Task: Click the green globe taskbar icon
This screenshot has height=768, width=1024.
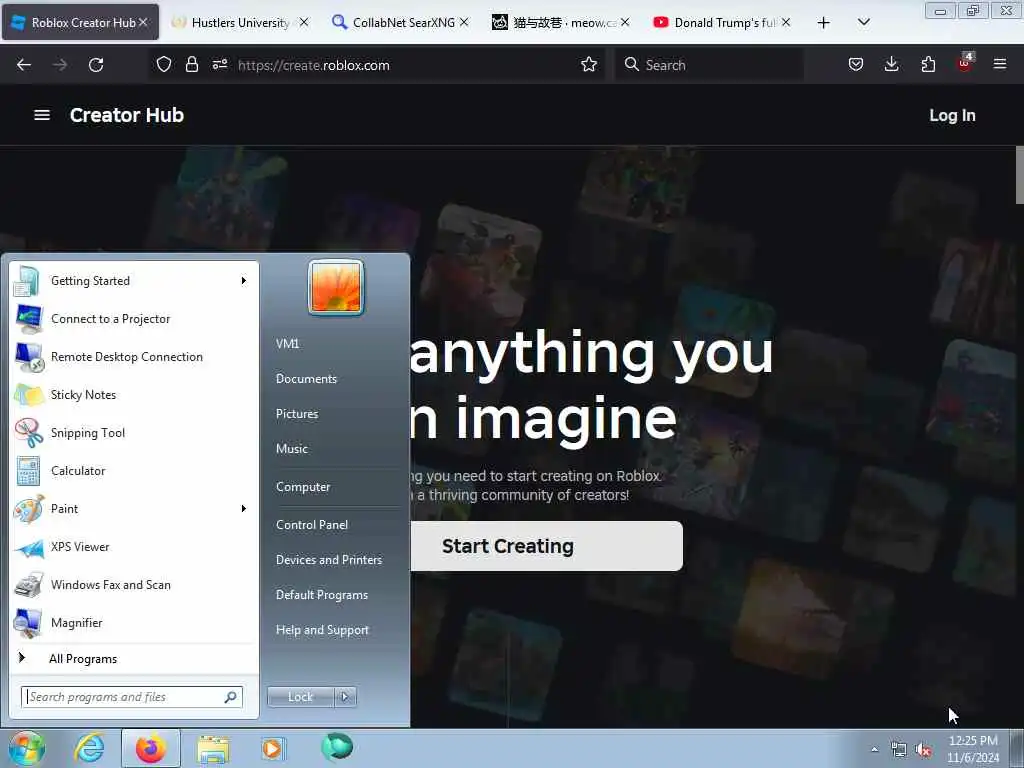Action: click(x=336, y=747)
